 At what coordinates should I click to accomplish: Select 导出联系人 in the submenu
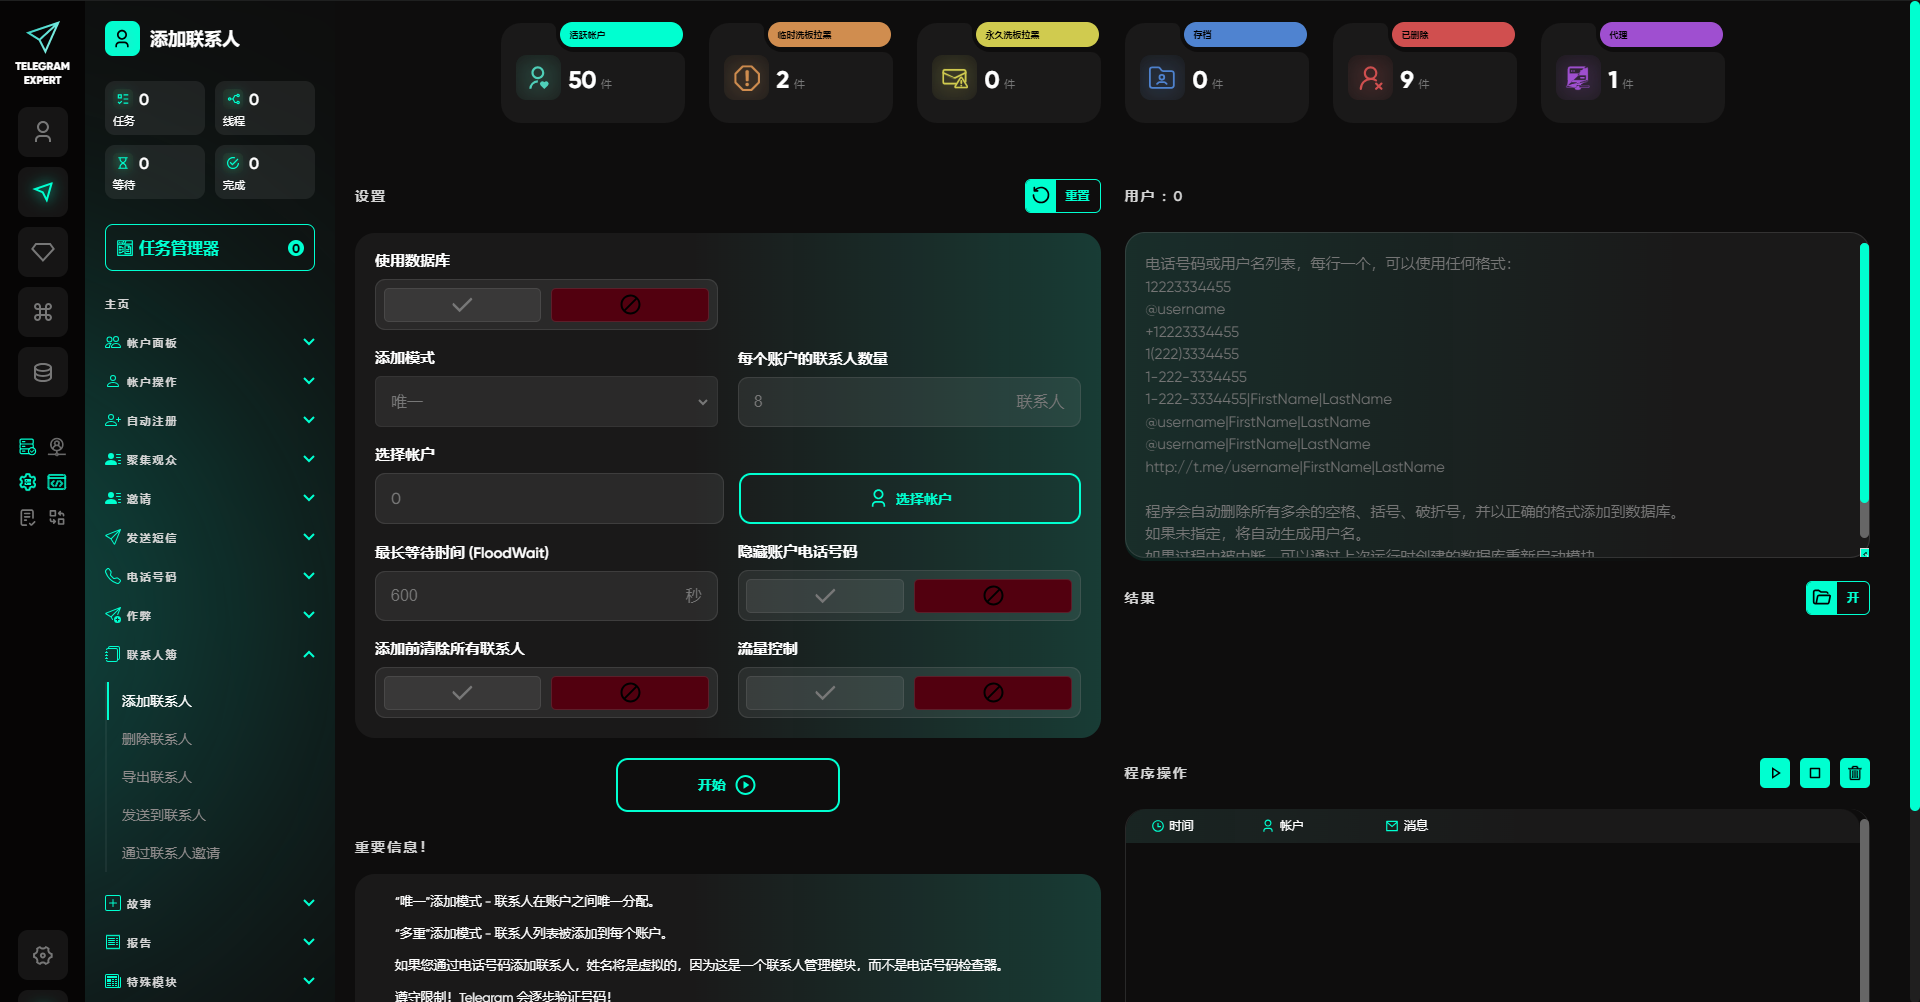point(157,777)
